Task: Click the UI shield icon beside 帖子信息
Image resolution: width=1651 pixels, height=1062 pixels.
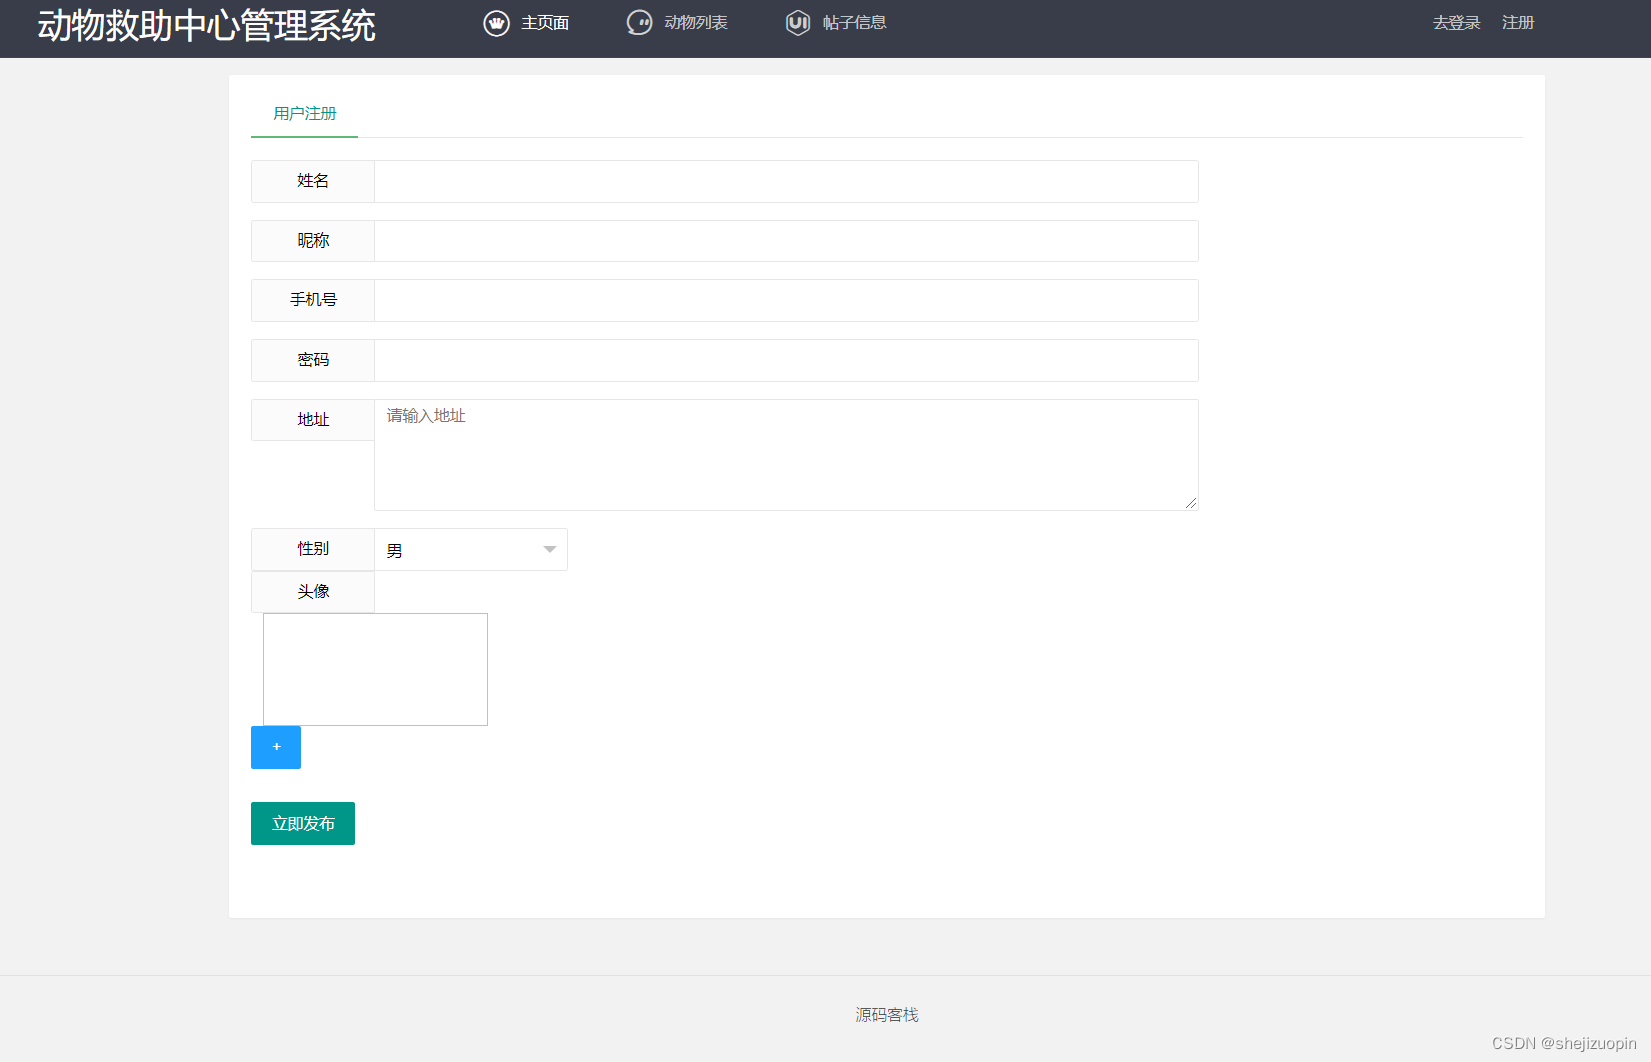Action: coord(798,23)
